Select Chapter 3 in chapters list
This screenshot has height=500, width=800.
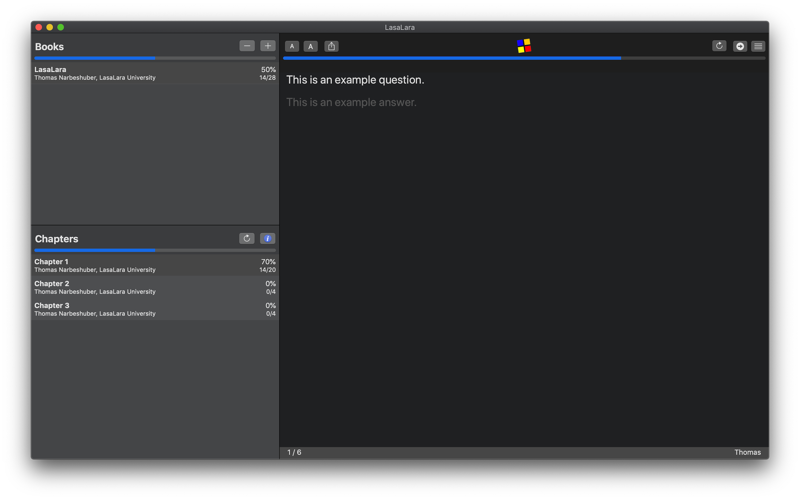tap(155, 309)
